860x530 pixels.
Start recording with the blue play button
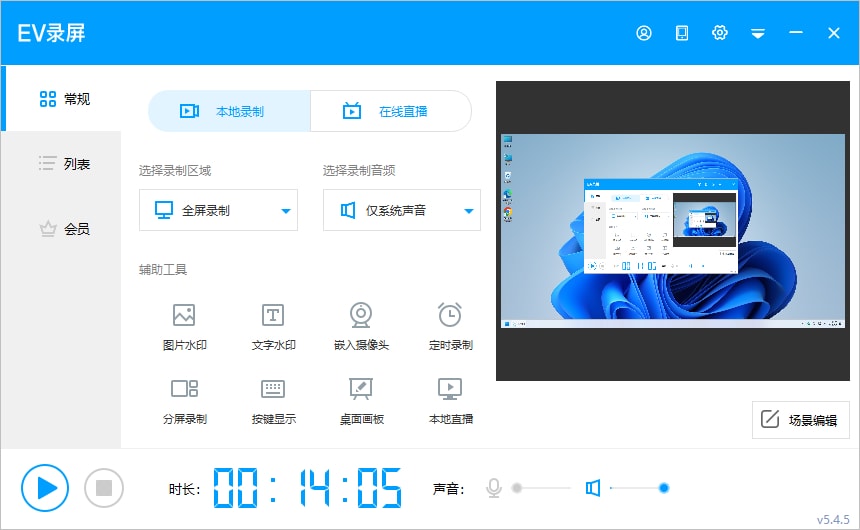45,488
